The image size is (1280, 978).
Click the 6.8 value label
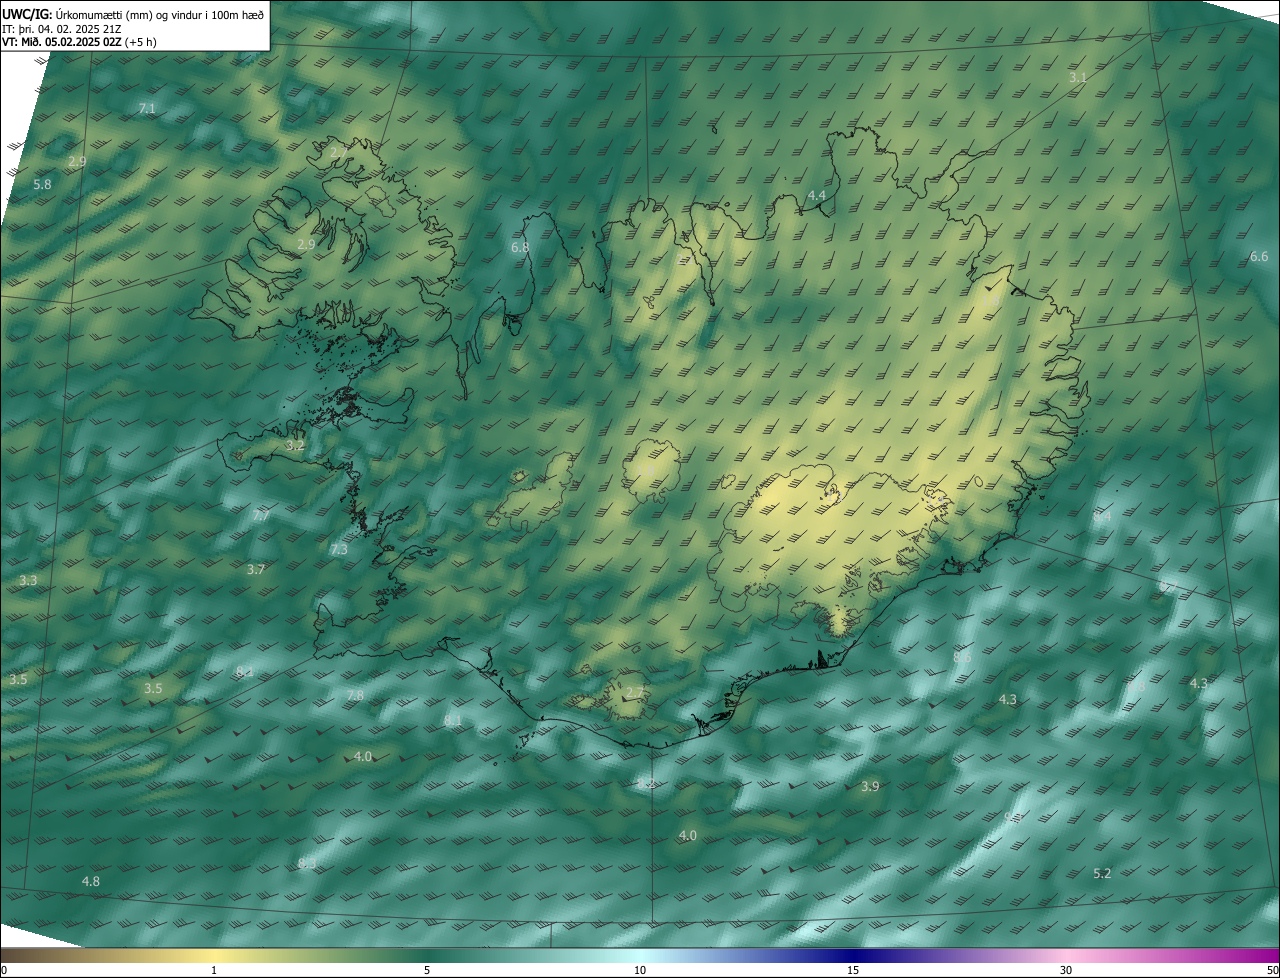[x=520, y=247]
